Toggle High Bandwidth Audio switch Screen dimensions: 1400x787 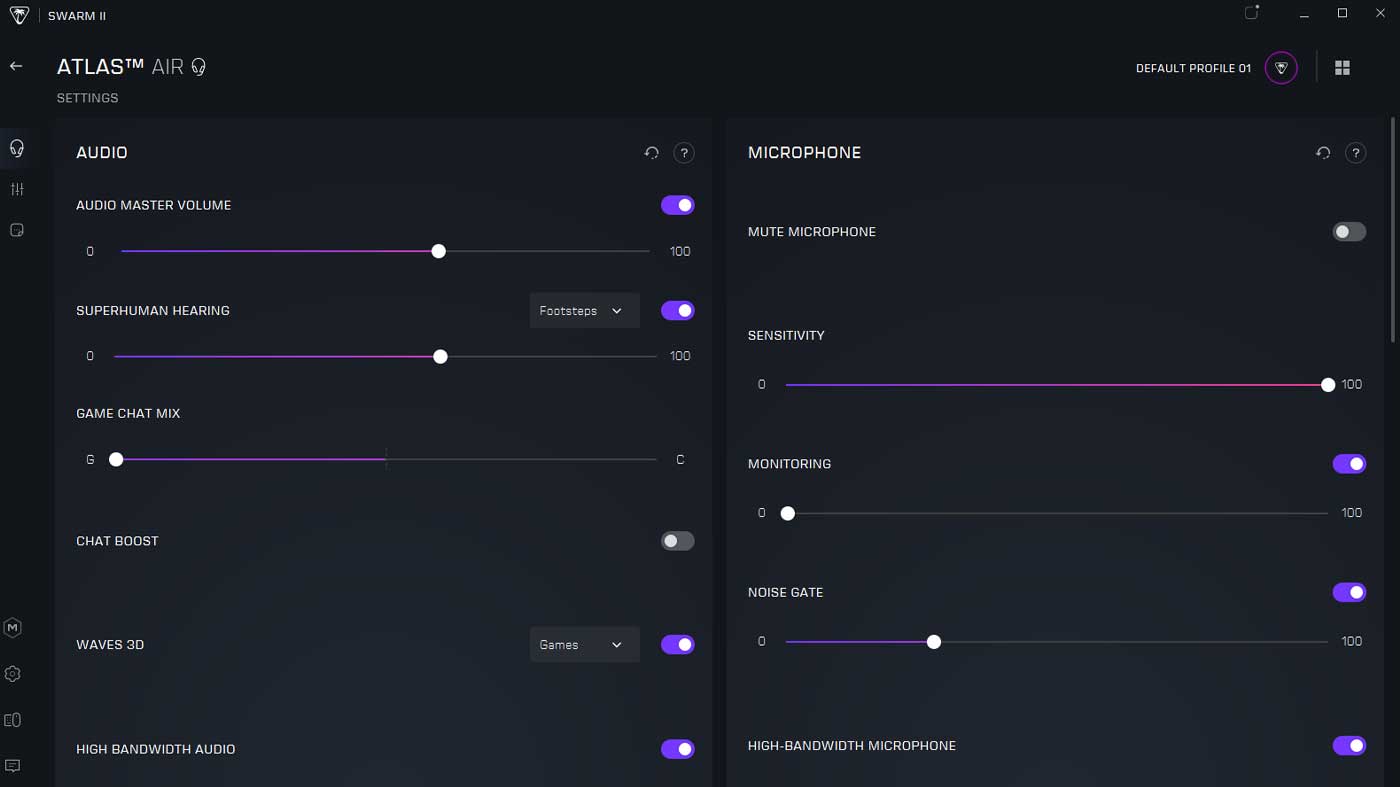pos(678,749)
